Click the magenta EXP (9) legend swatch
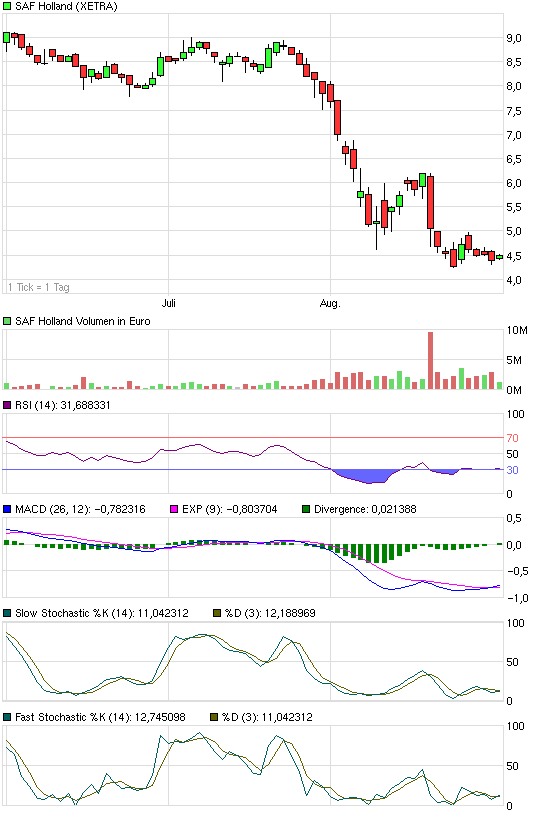 tap(174, 509)
